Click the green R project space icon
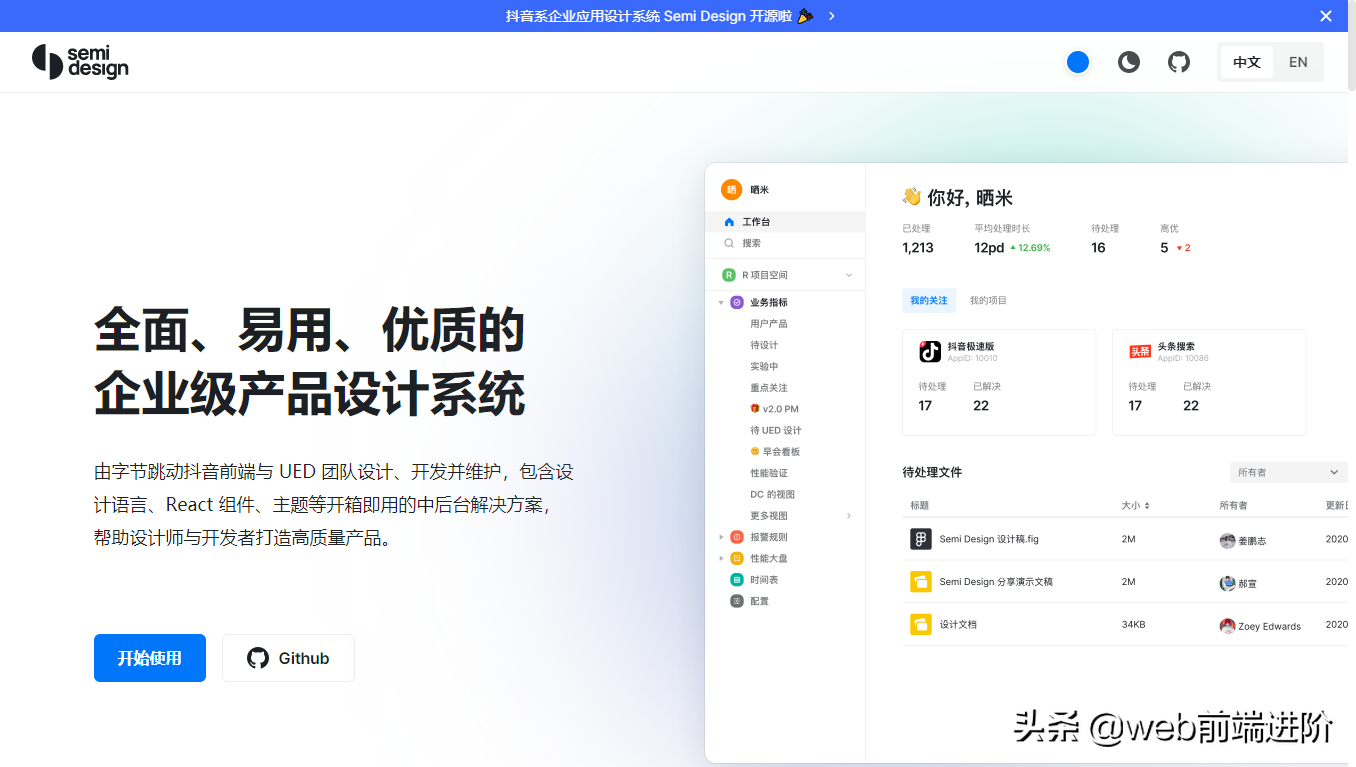The image size is (1356, 767). [729, 275]
